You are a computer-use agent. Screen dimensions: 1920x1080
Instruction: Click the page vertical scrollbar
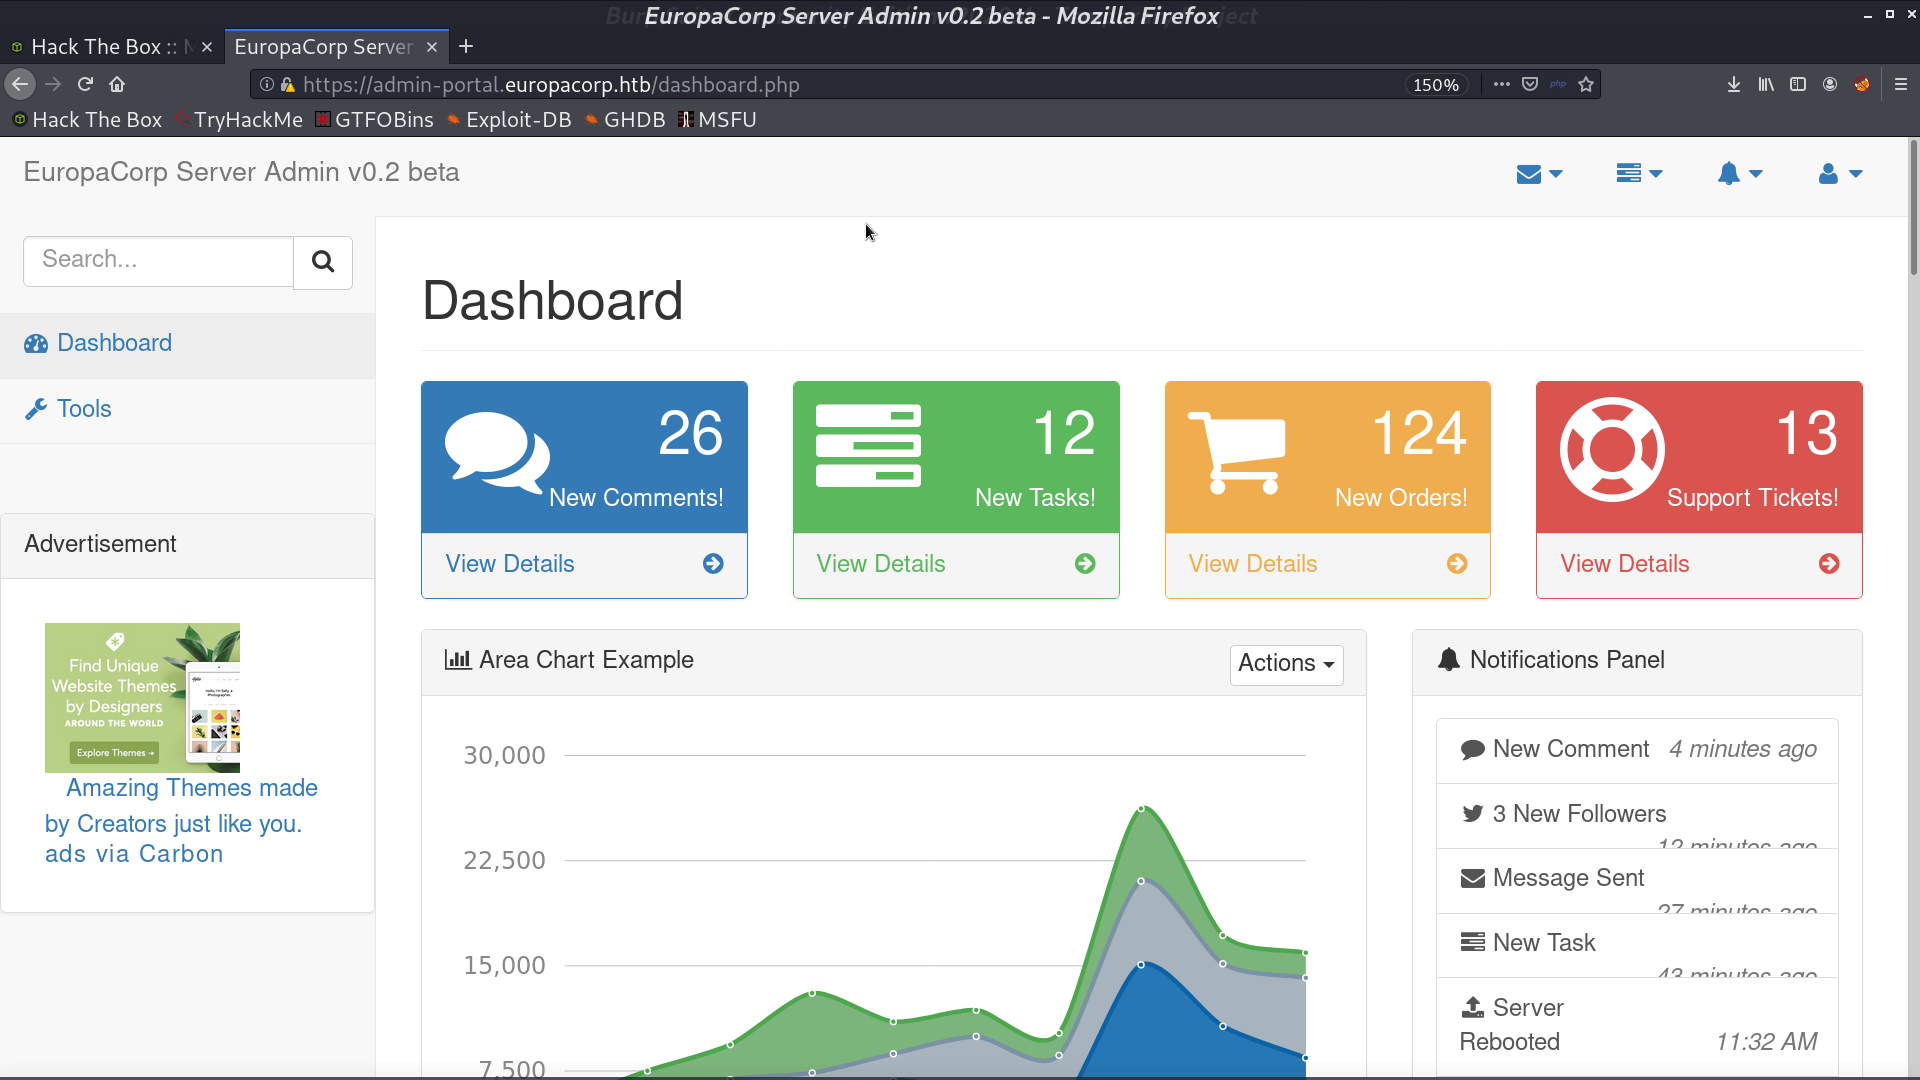point(1913,208)
